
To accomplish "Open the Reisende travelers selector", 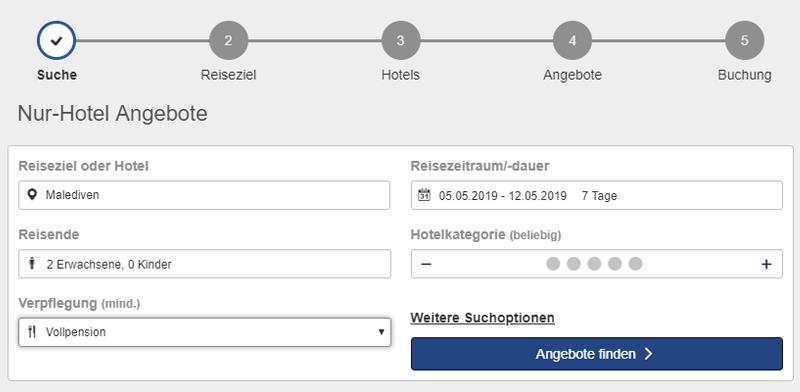I will [205, 264].
